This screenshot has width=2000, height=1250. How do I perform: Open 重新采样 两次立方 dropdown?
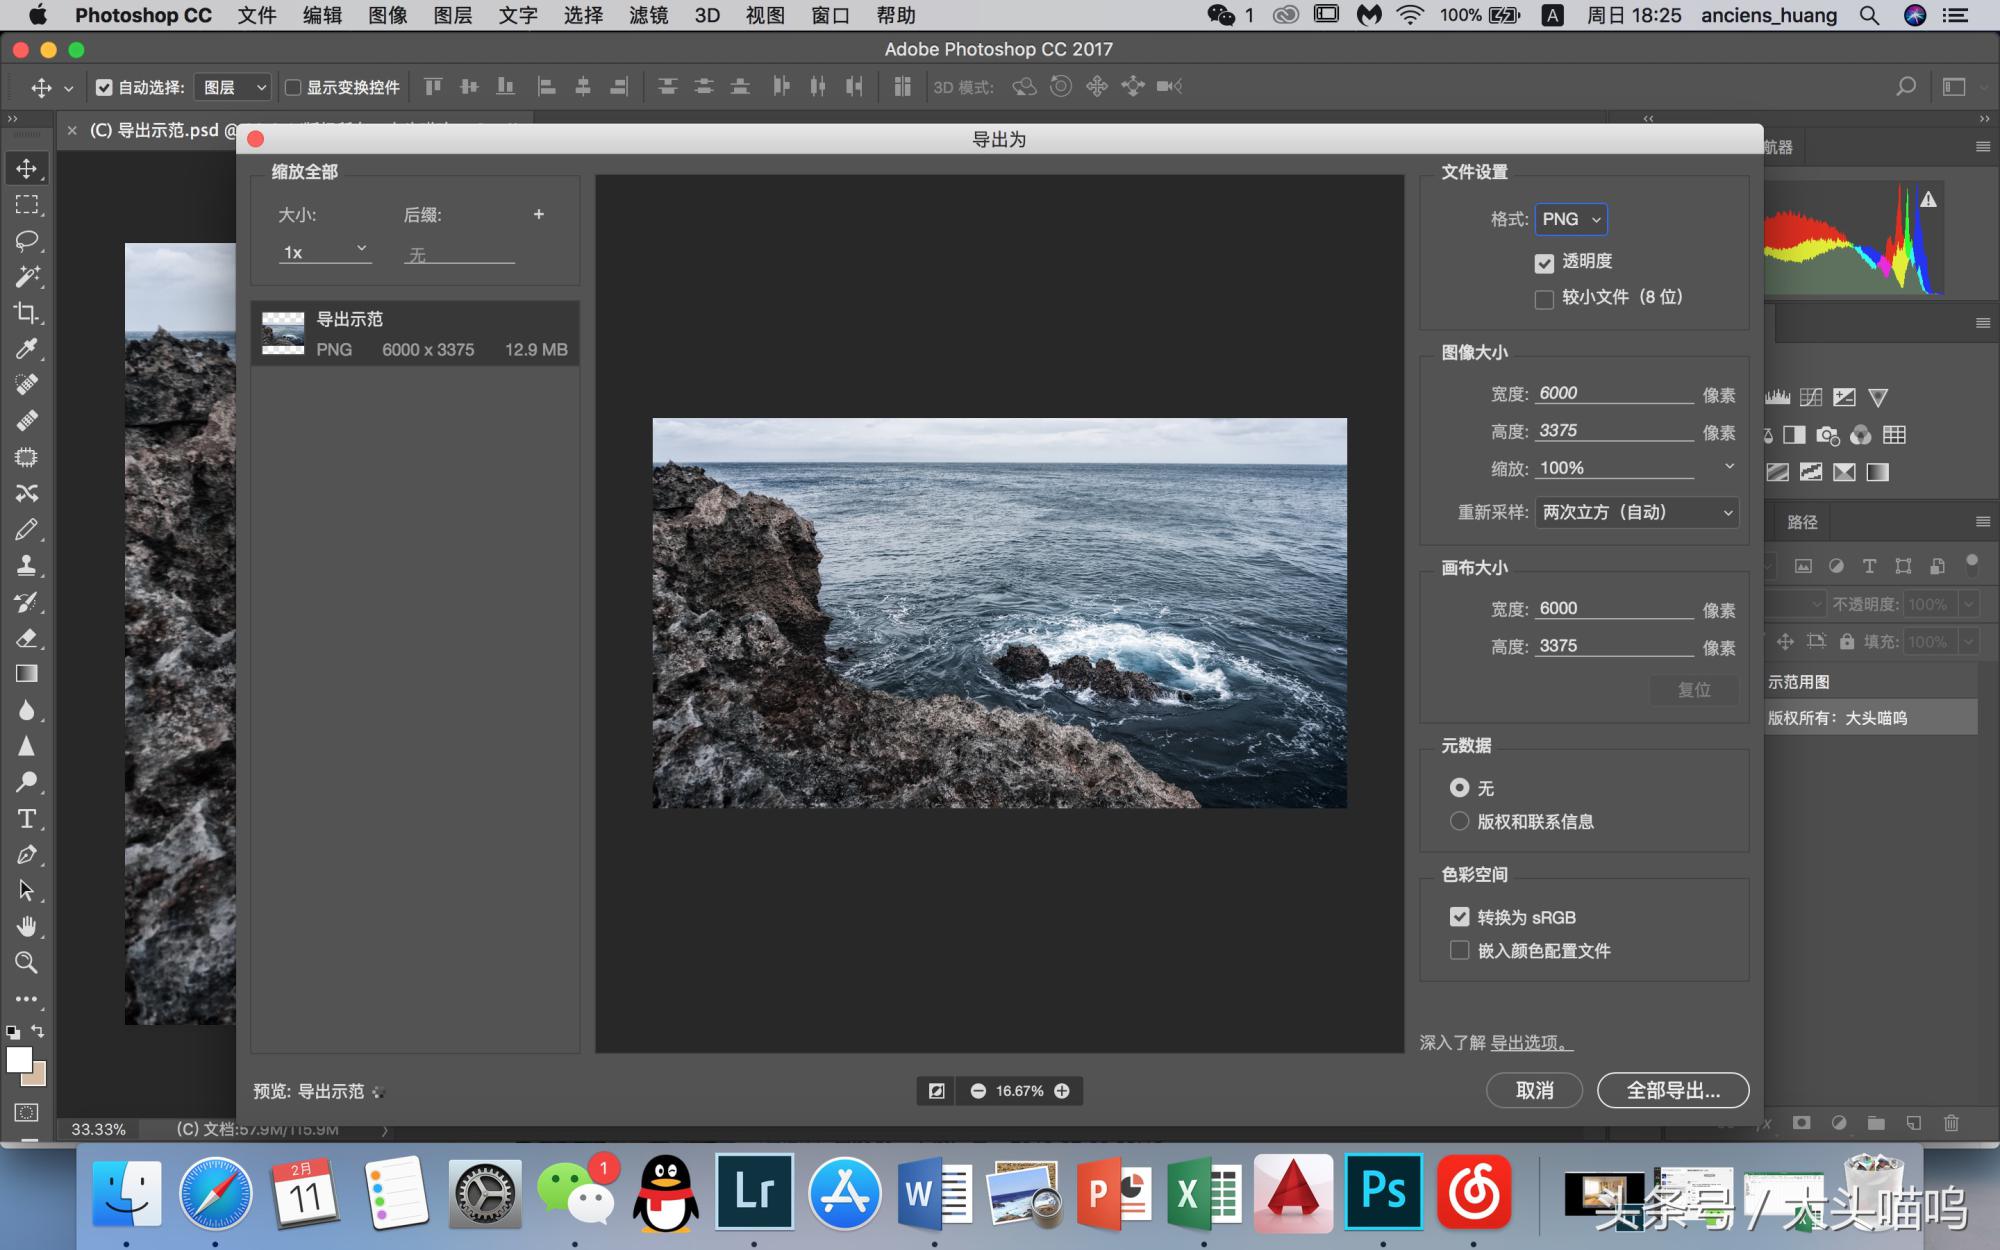point(1636,512)
